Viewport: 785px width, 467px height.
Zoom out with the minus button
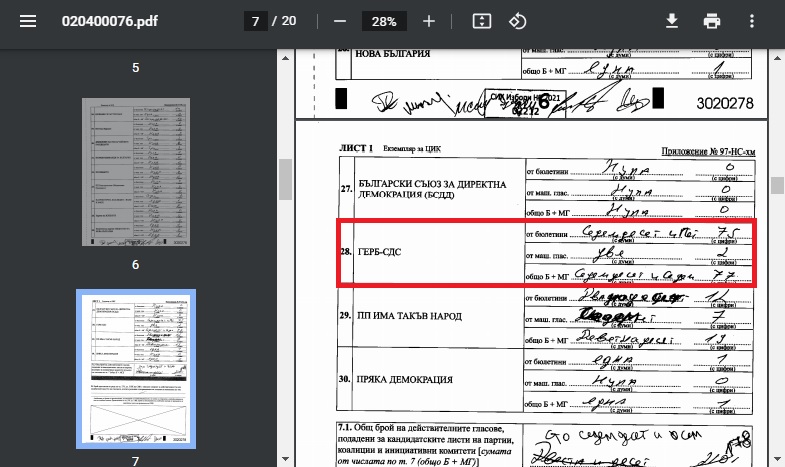point(340,21)
